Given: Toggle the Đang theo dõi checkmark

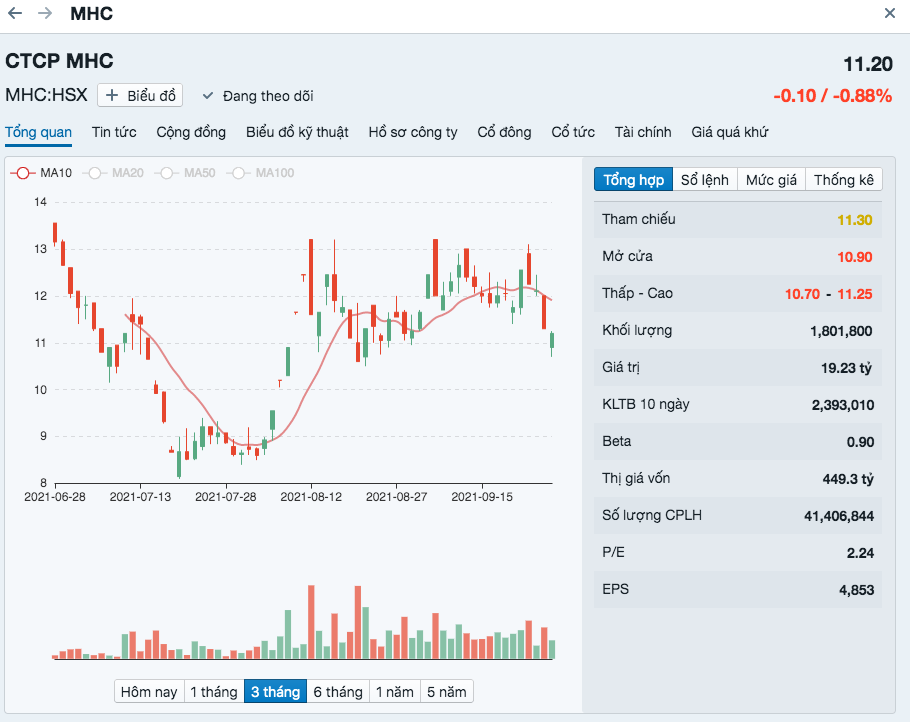Looking at the screenshot, I should coord(258,96).
